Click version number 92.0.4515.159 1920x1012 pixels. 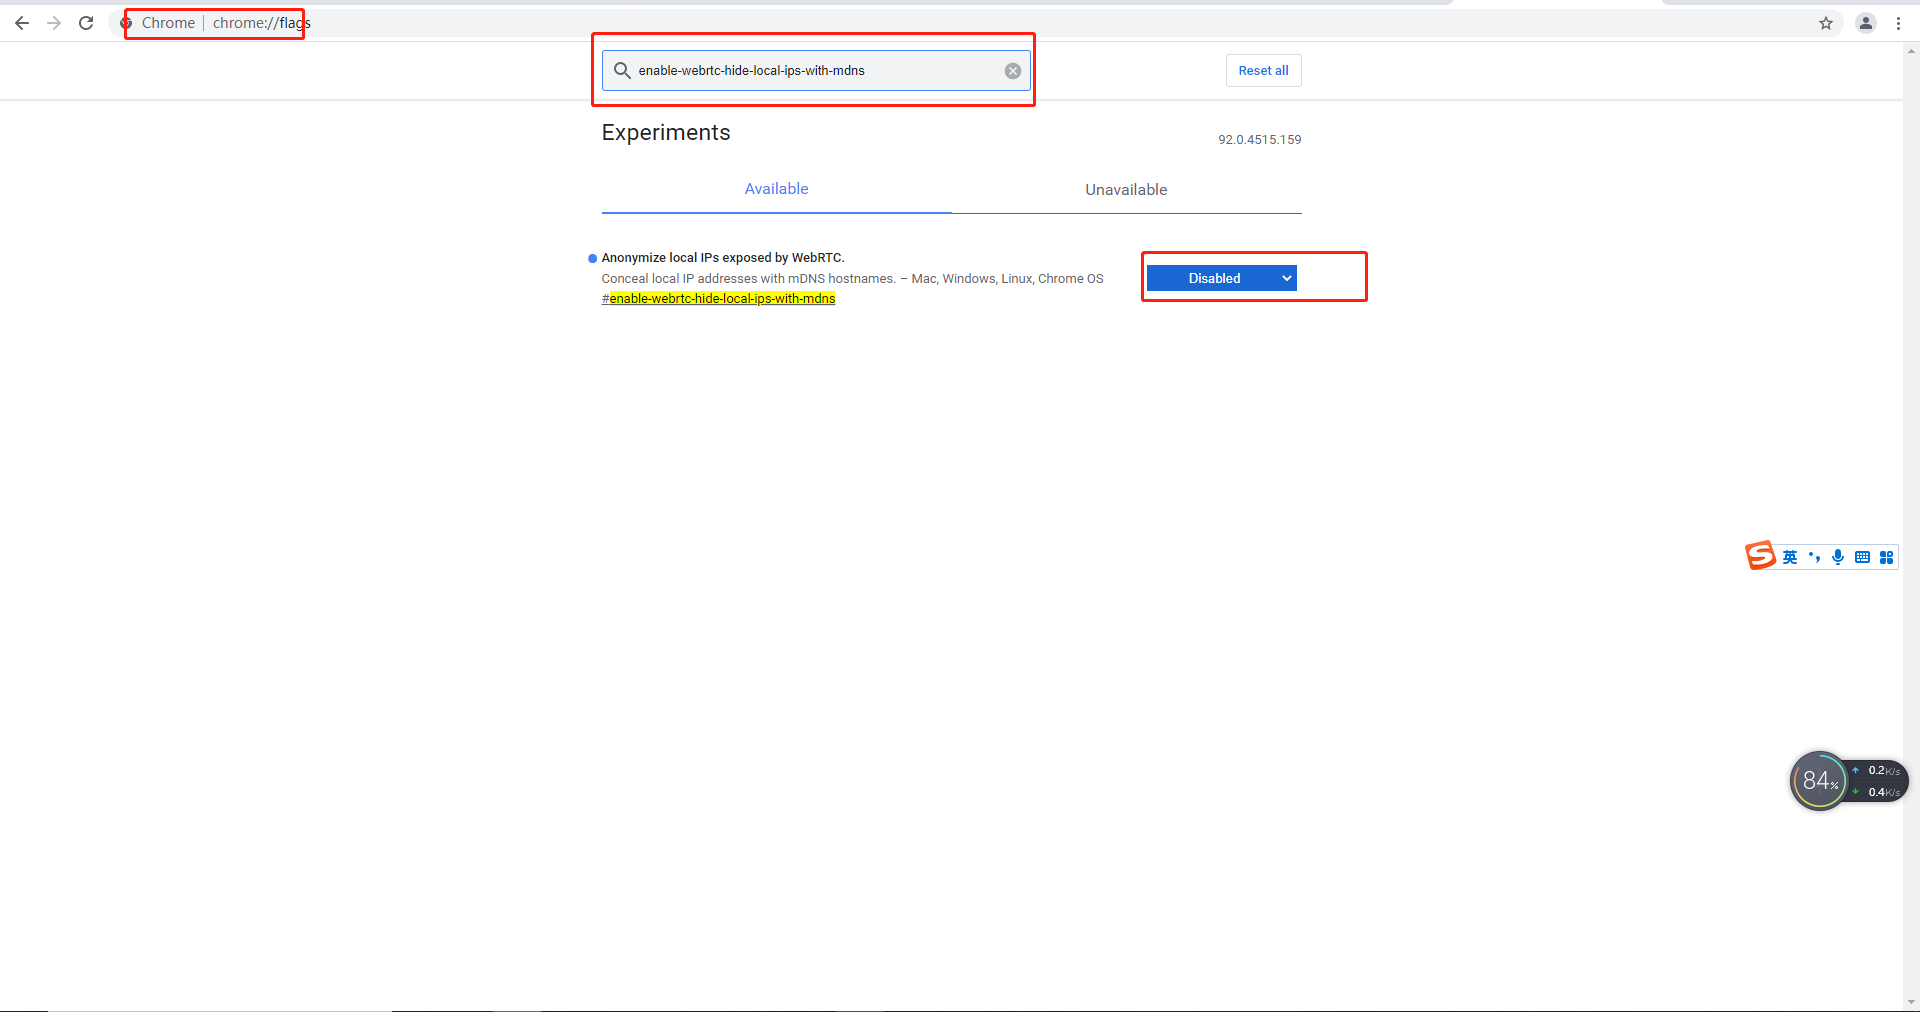pos(1259,140)
